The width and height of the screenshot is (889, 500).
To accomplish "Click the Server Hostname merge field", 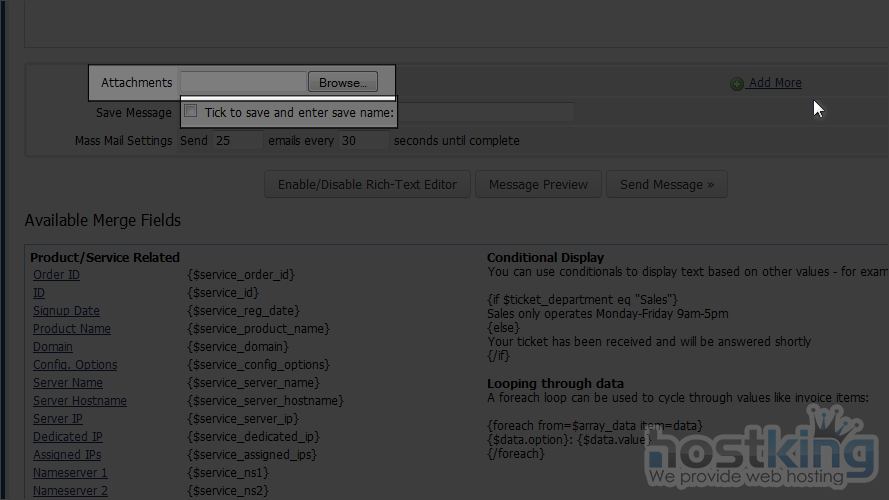I will click(x=79, y=401).
